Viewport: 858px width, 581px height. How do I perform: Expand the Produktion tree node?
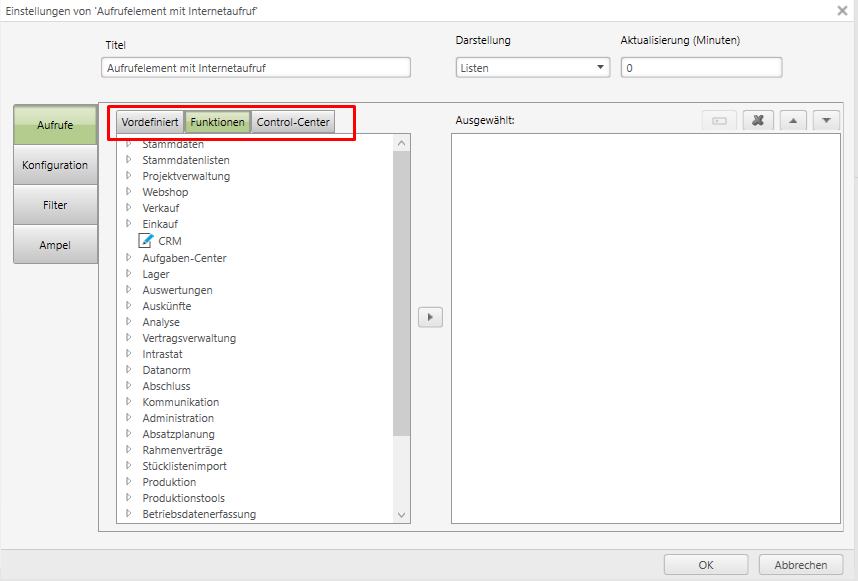coord(129,482)
